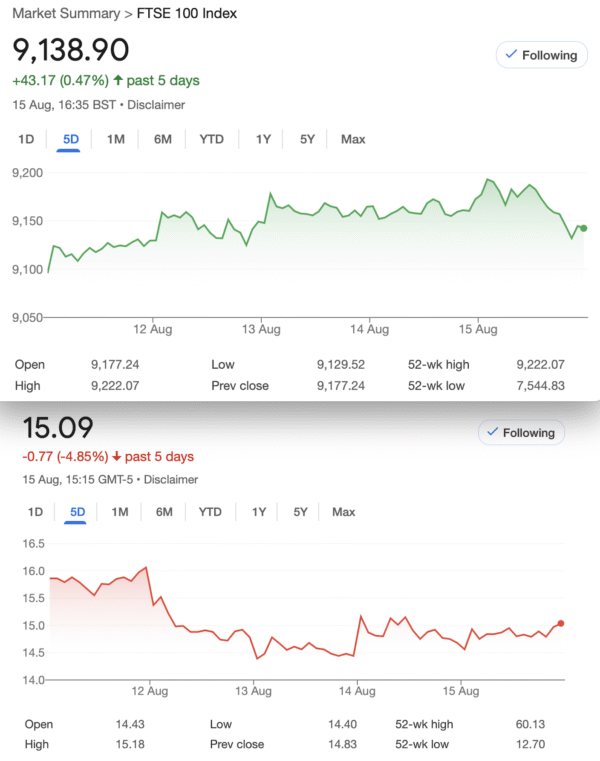This screenshot has width=600, height=761.
Task: Select 6M range tab on red chart
Action: click(x=164, y=512)
